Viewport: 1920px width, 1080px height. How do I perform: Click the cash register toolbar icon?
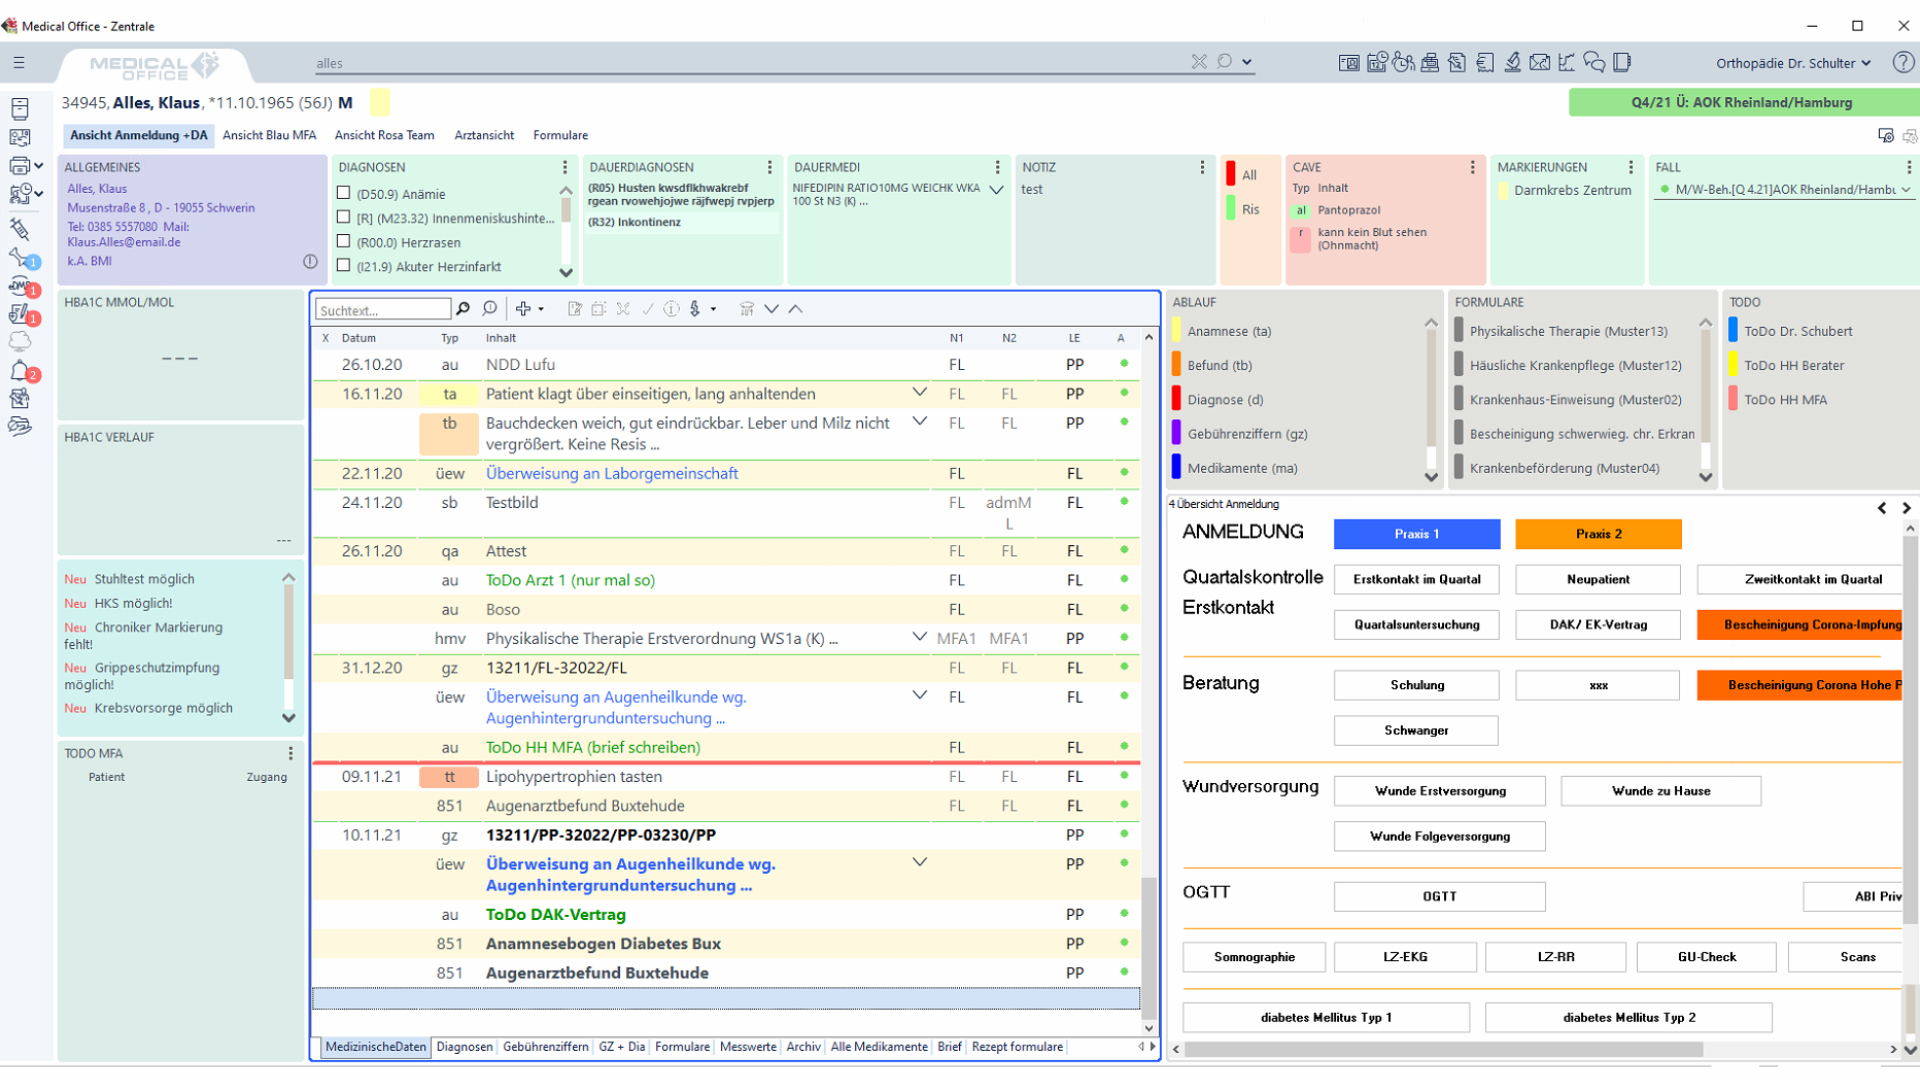[1430, 63]
